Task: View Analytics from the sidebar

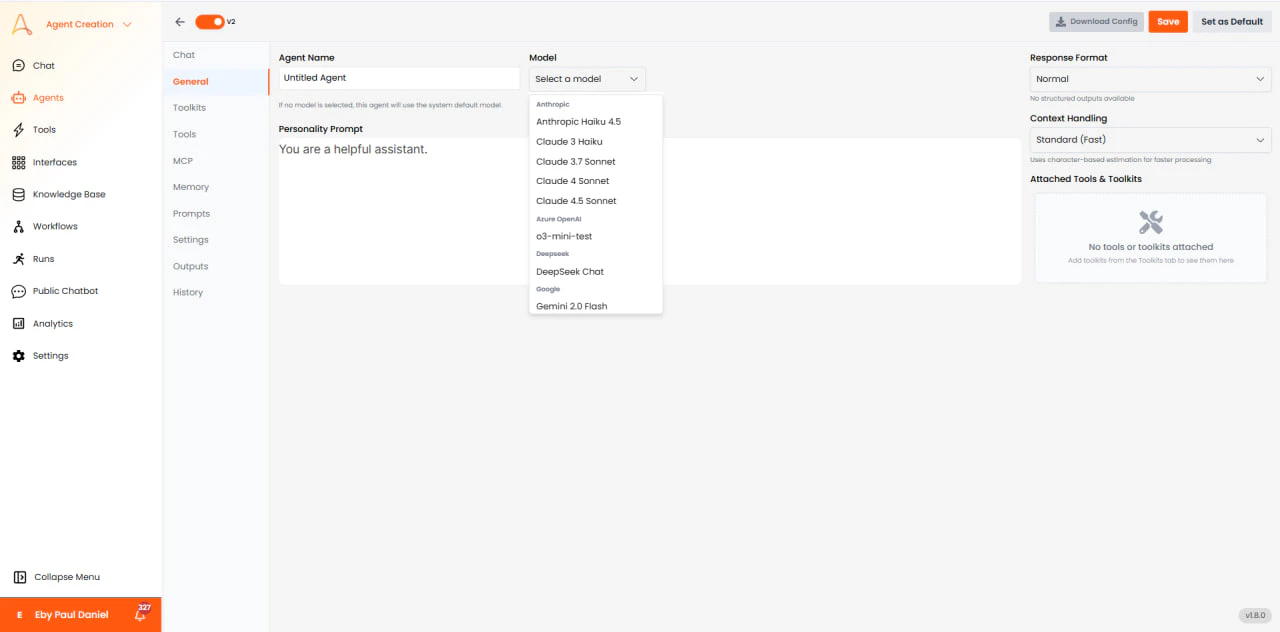Action: (x=52, y=323)
